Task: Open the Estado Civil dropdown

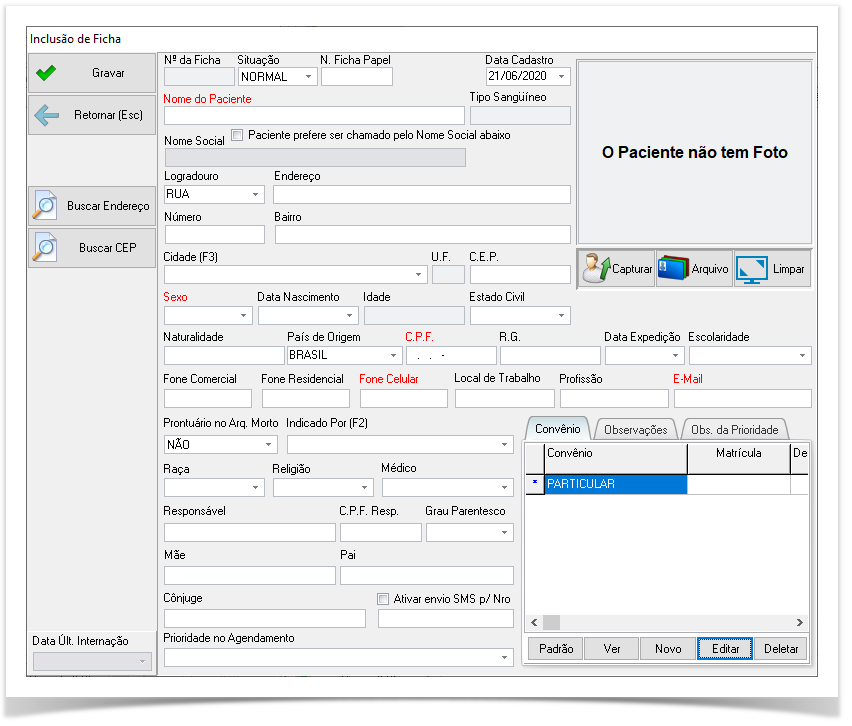Action: pyautogui.click(x=560, y=316)
